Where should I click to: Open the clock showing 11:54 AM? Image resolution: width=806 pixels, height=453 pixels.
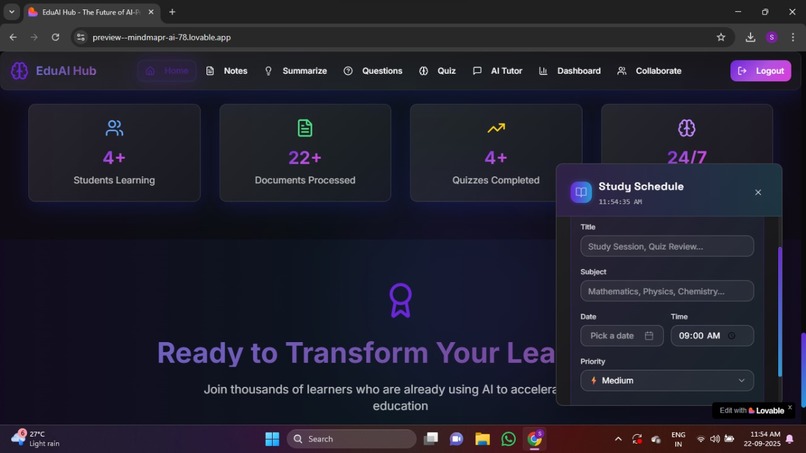(762, 439)
